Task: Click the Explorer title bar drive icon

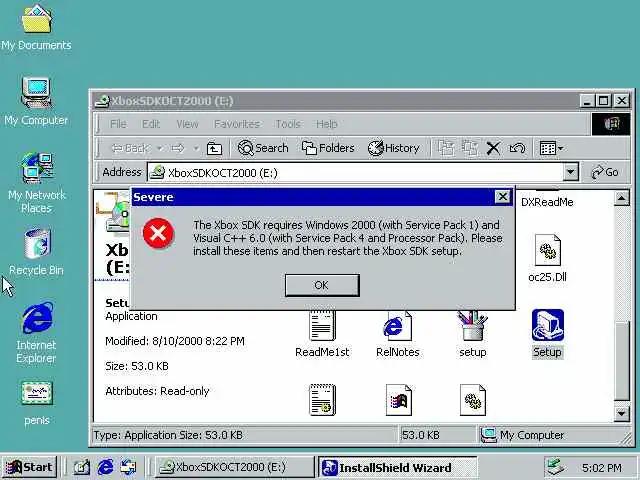Action: pyautogui.click(x=102, y=100)
